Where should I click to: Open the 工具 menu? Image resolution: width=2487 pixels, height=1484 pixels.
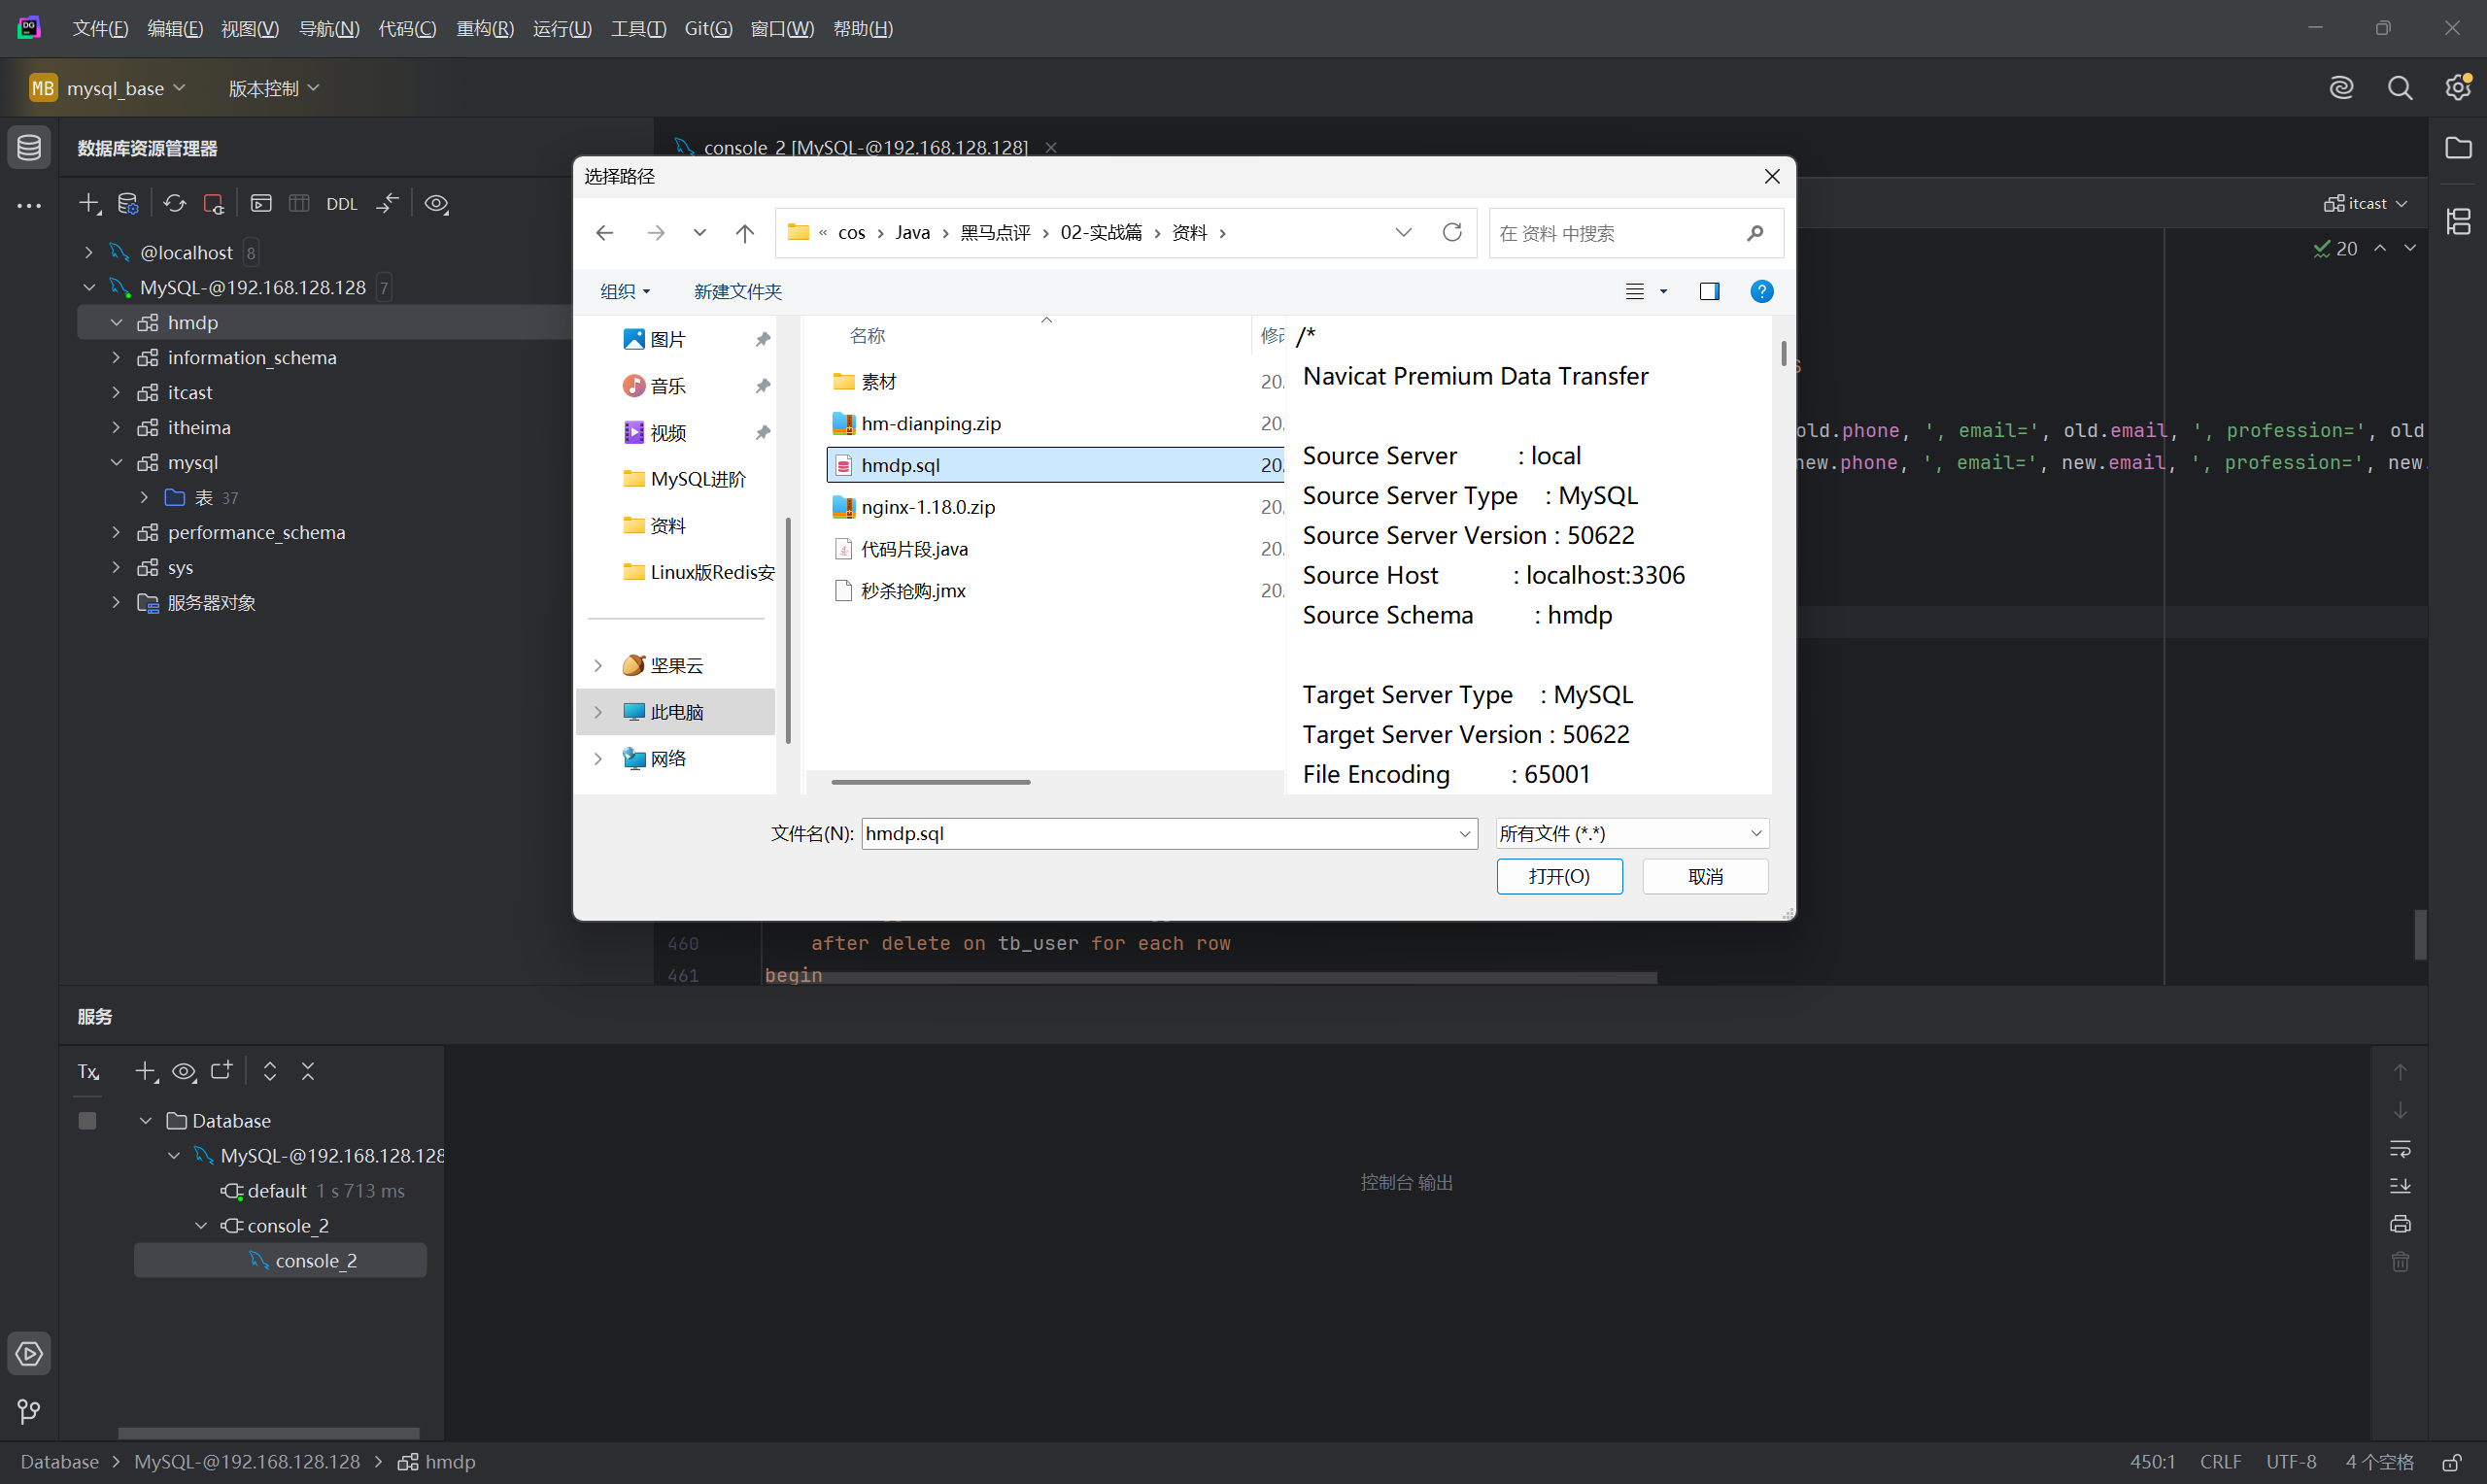point(638,28)
